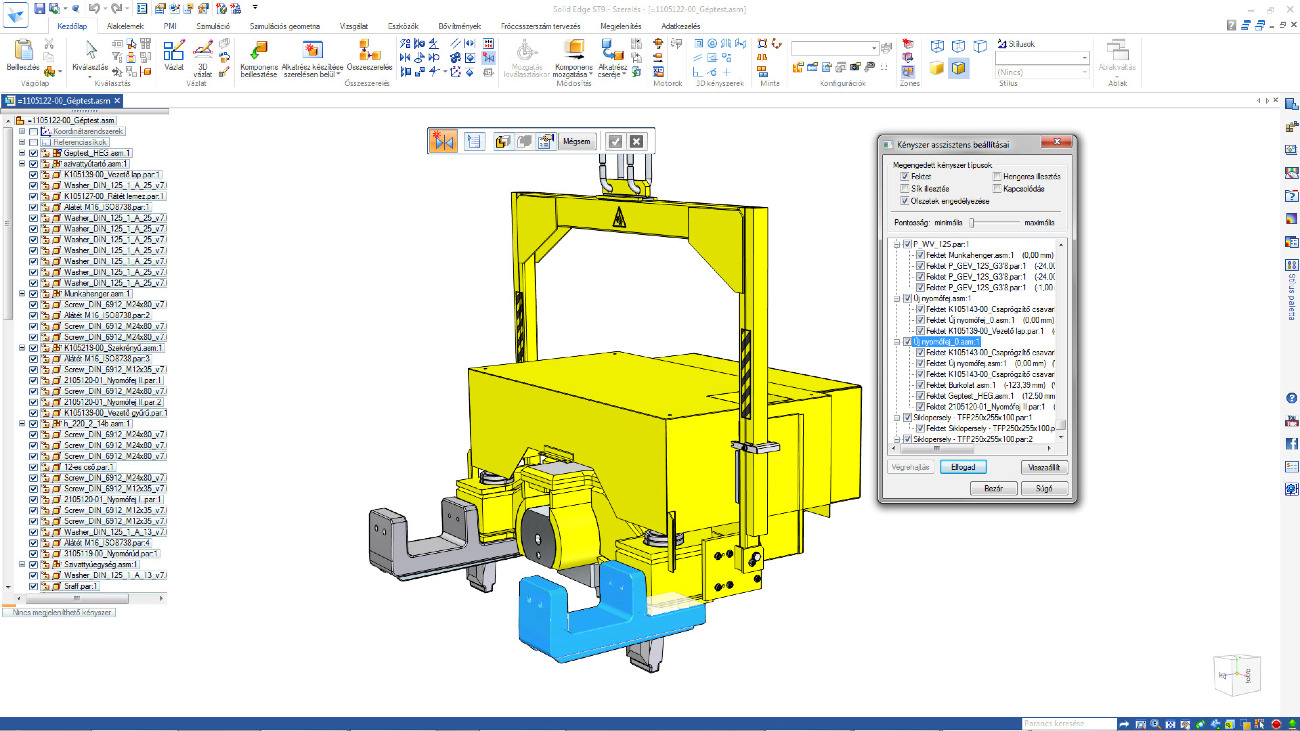Click the green checkmark accept icon
The image size is (1300, 731).
(x=616, y=141)
